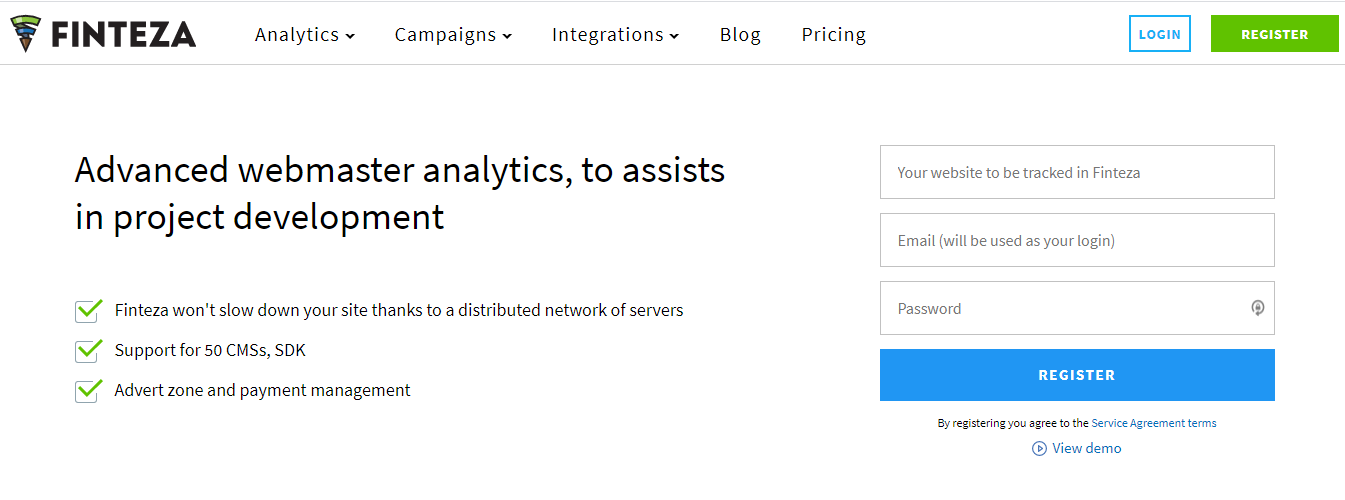Expand the Analytics dropdown menu
1345x500 pixels.
click(305, 35)
